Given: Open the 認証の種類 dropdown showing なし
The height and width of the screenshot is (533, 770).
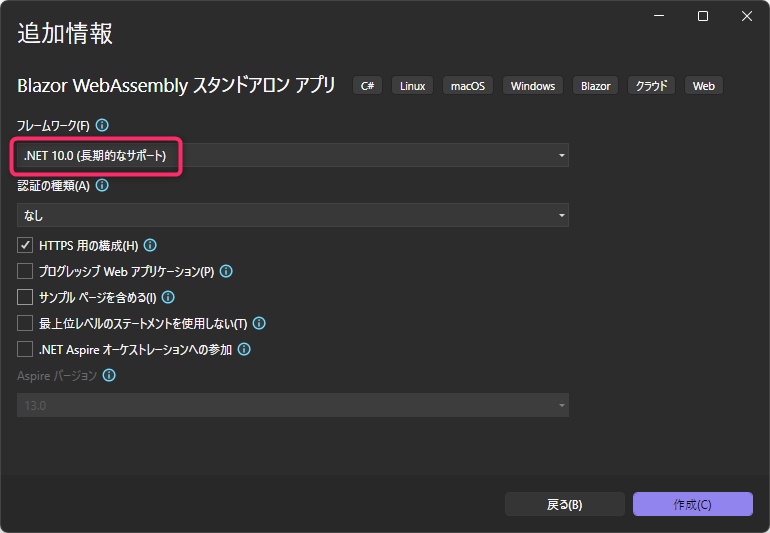Looking at the screenshot, I should pos(293,215).
